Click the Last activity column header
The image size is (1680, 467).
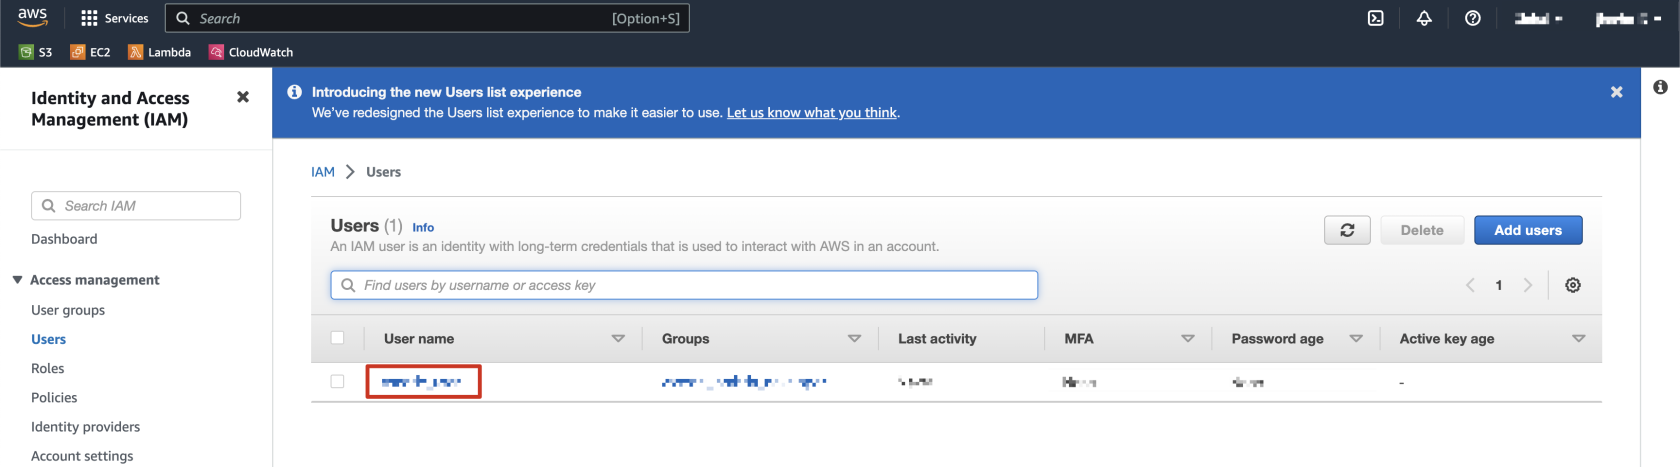point(937,339)
